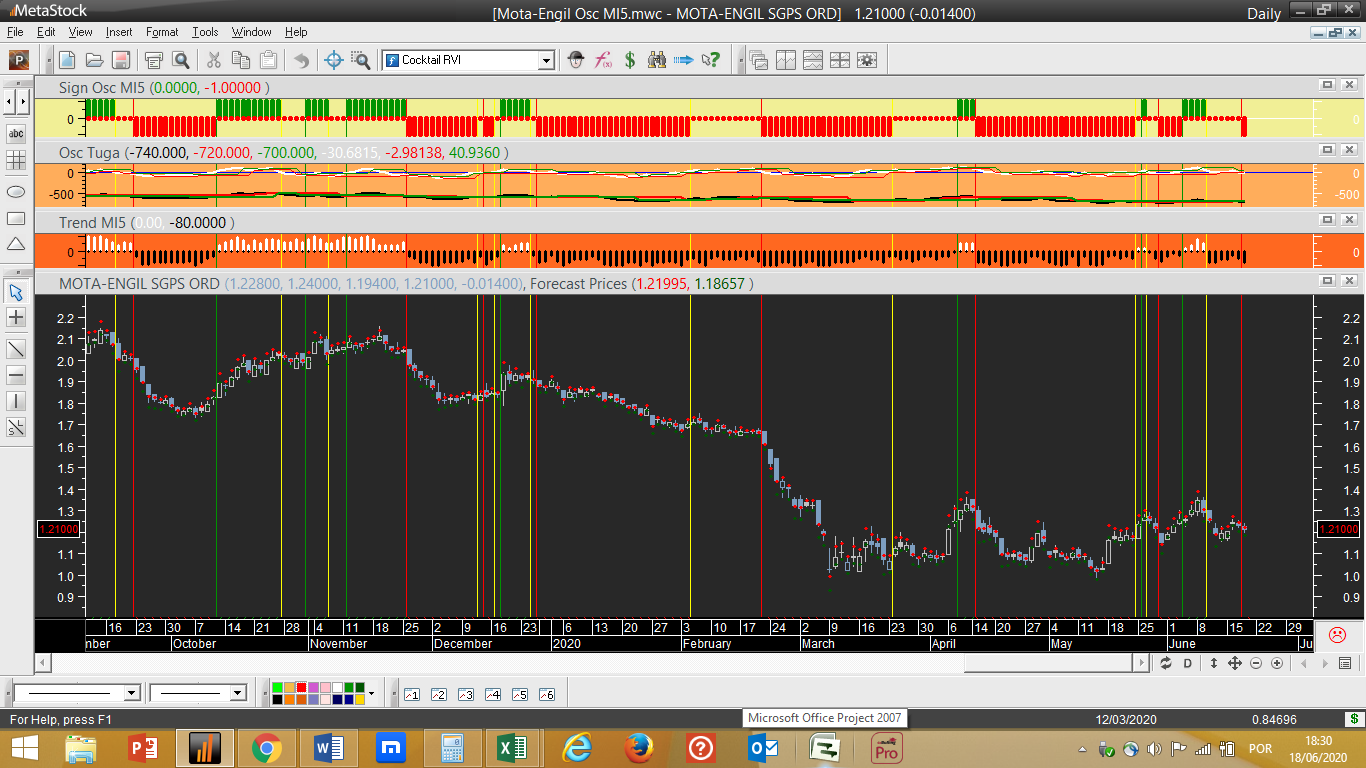Open the Tools menu
Image resolution: width=1366 pixels, height=768 pixels.
point(205,32)
